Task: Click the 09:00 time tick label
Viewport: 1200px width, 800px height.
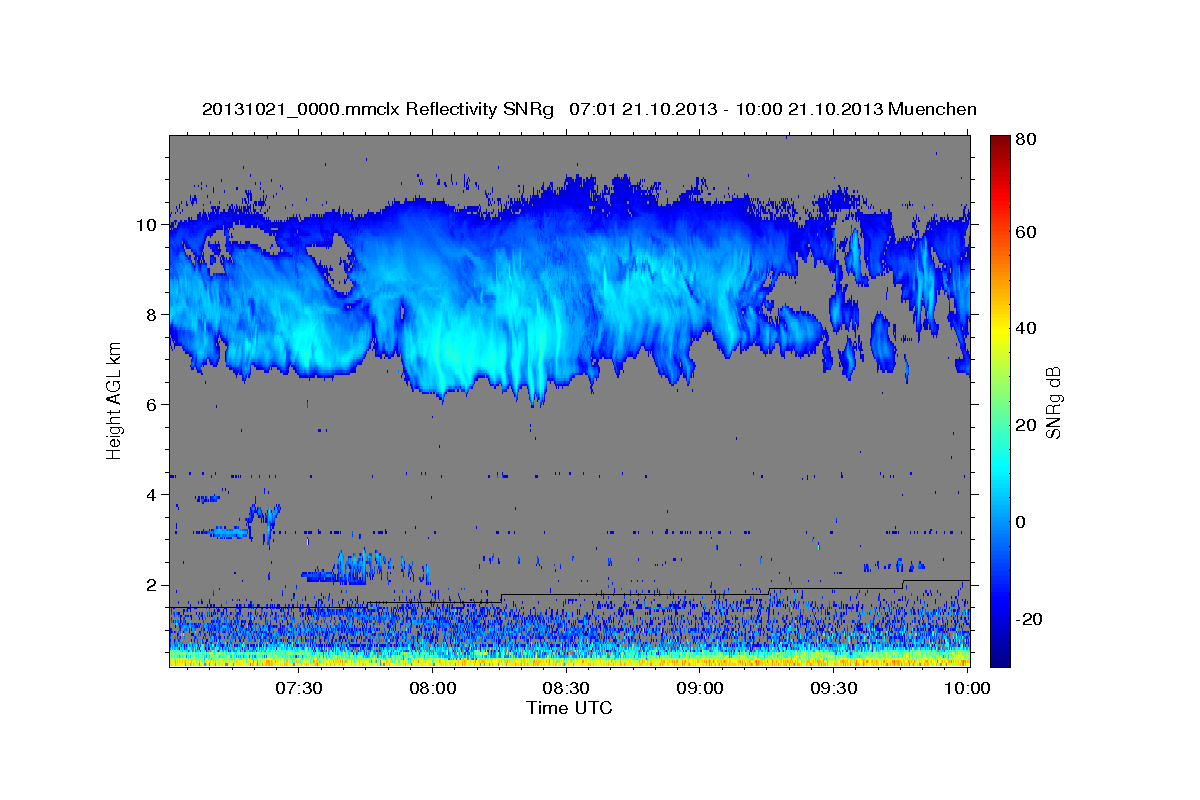Action: (699, 688)
